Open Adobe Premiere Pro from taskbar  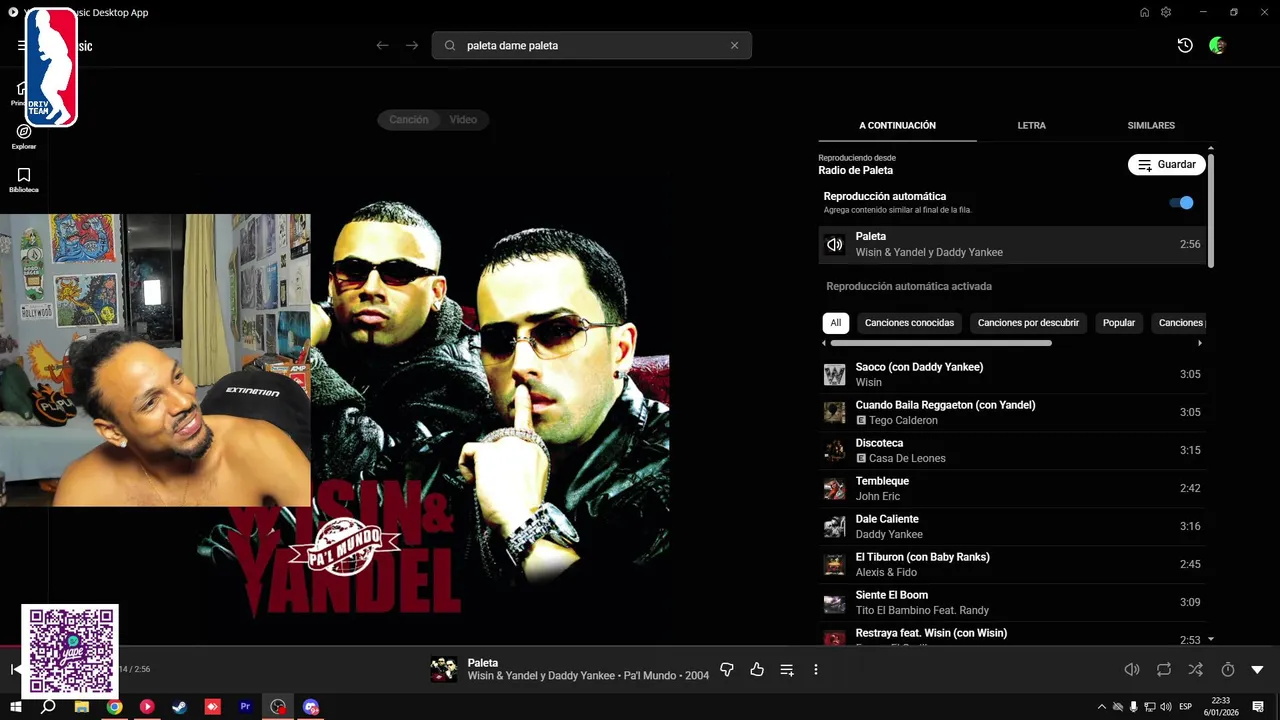(245, 706)
